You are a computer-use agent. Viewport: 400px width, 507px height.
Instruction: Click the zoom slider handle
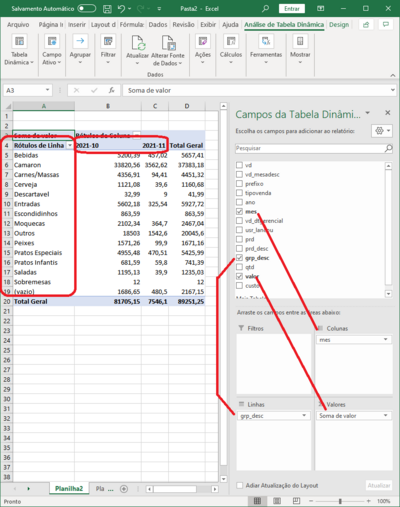point(340,501)
